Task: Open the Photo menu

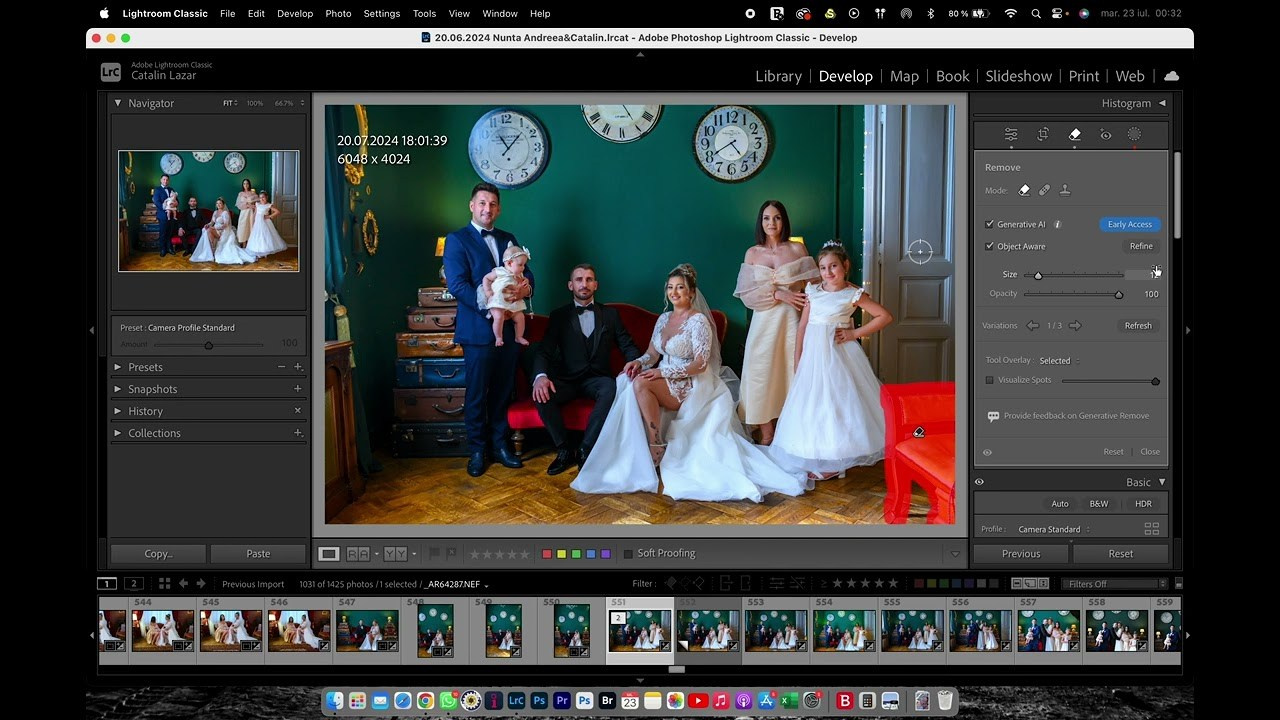Action: click(x=338, y=13)
